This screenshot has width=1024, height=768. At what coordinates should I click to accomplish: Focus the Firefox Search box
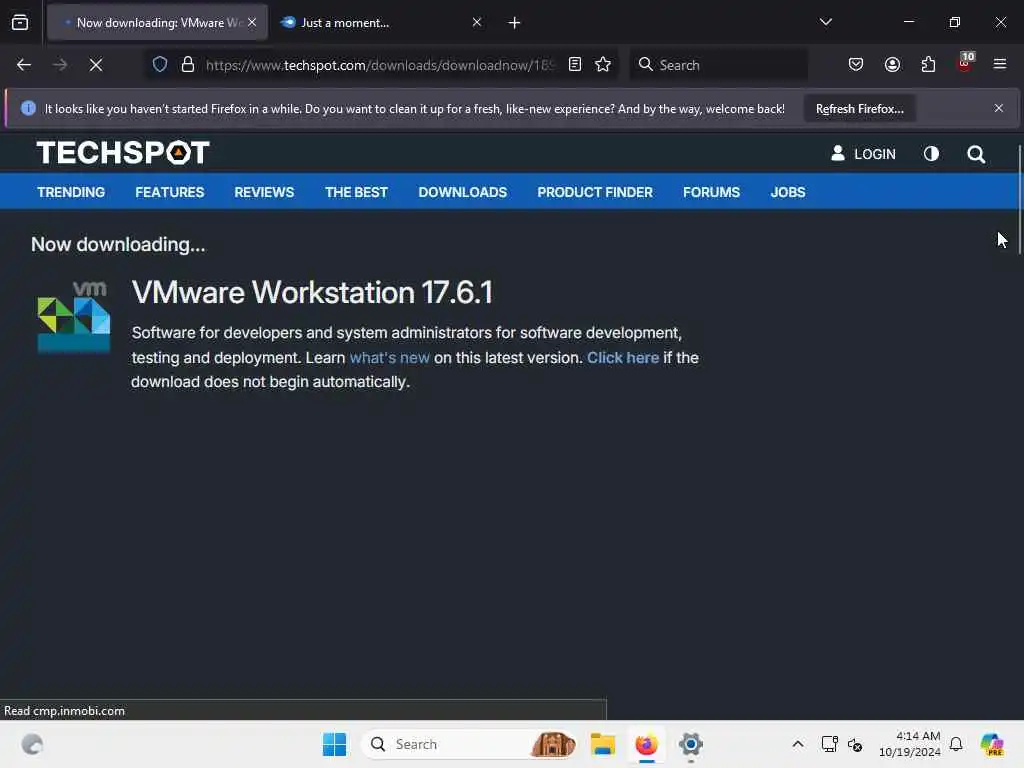tap(718, 65)
